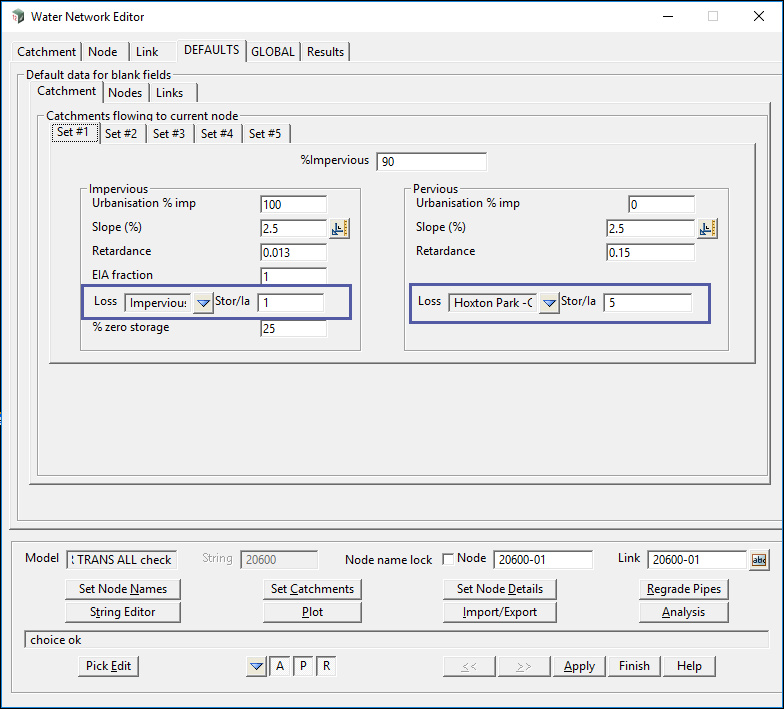Toggle the P mode button

(x=303, y=667)
